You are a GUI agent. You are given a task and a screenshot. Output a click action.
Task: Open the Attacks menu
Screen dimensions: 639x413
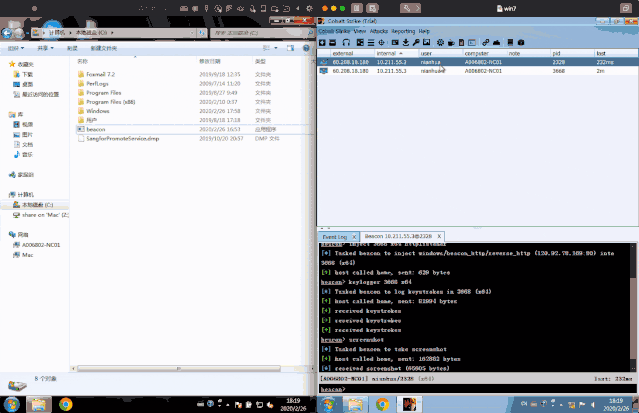379,31
